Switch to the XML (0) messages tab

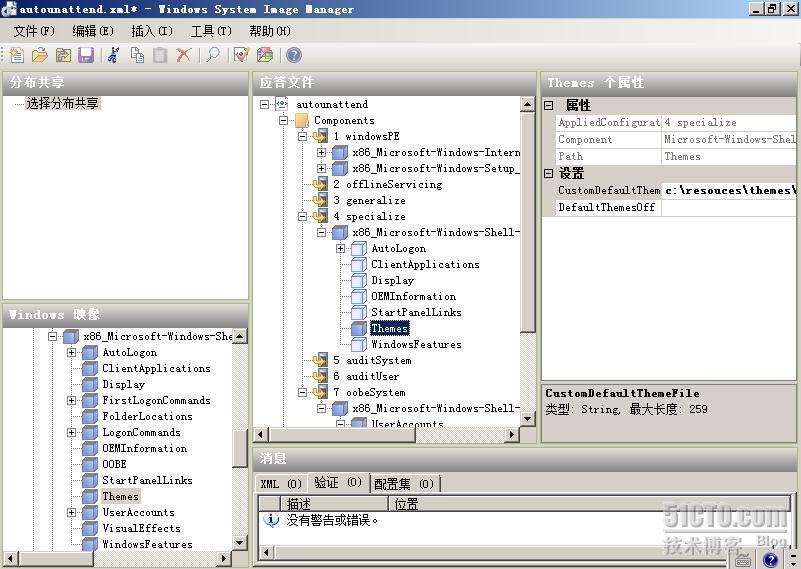281,483
